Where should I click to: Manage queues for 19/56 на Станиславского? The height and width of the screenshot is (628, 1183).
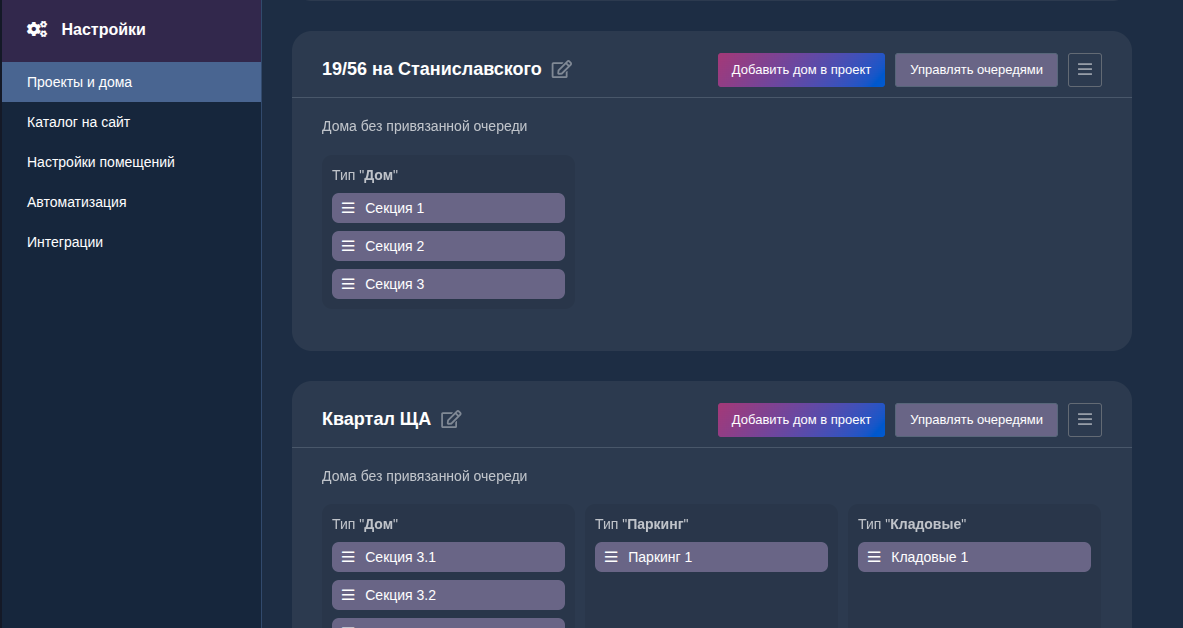pos(976,69)
